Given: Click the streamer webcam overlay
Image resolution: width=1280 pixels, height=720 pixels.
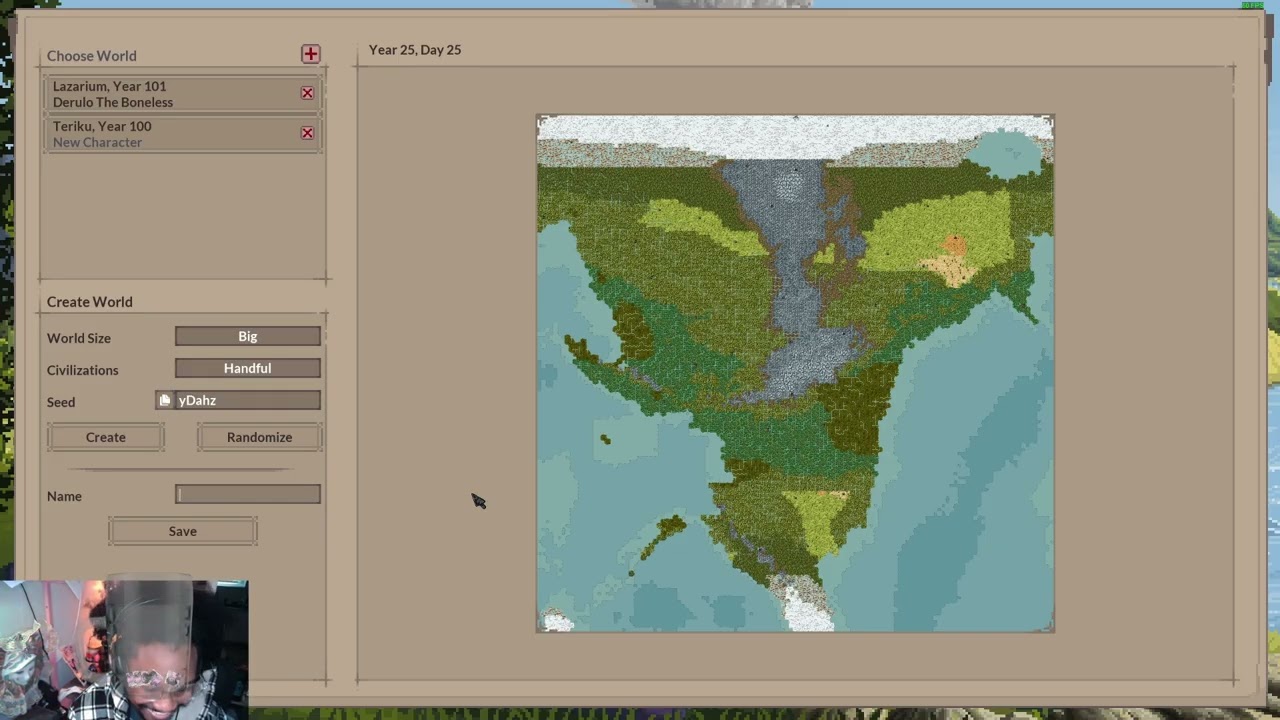Looking at the screenshot, I should [124, 650].
